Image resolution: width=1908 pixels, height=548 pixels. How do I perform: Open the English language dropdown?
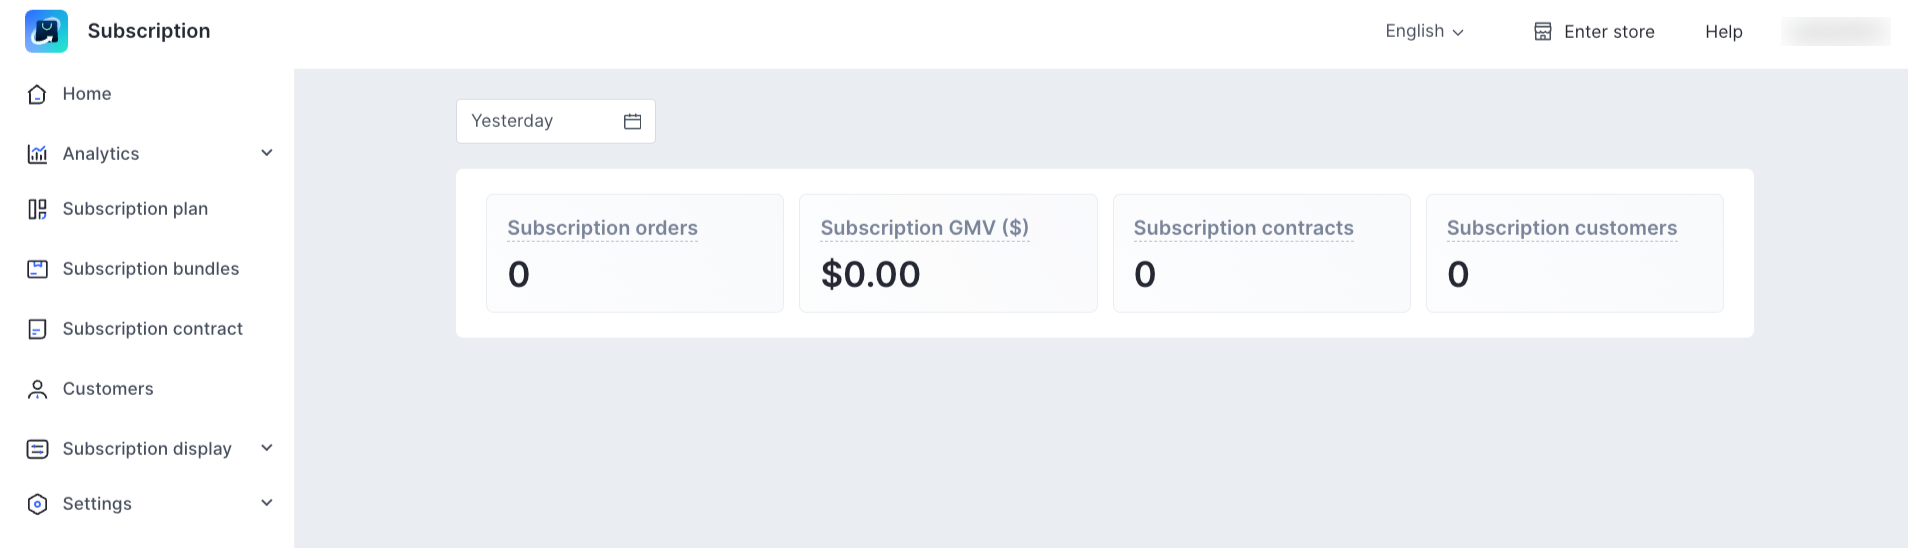pyautogui.click(x=1424, y=32)
